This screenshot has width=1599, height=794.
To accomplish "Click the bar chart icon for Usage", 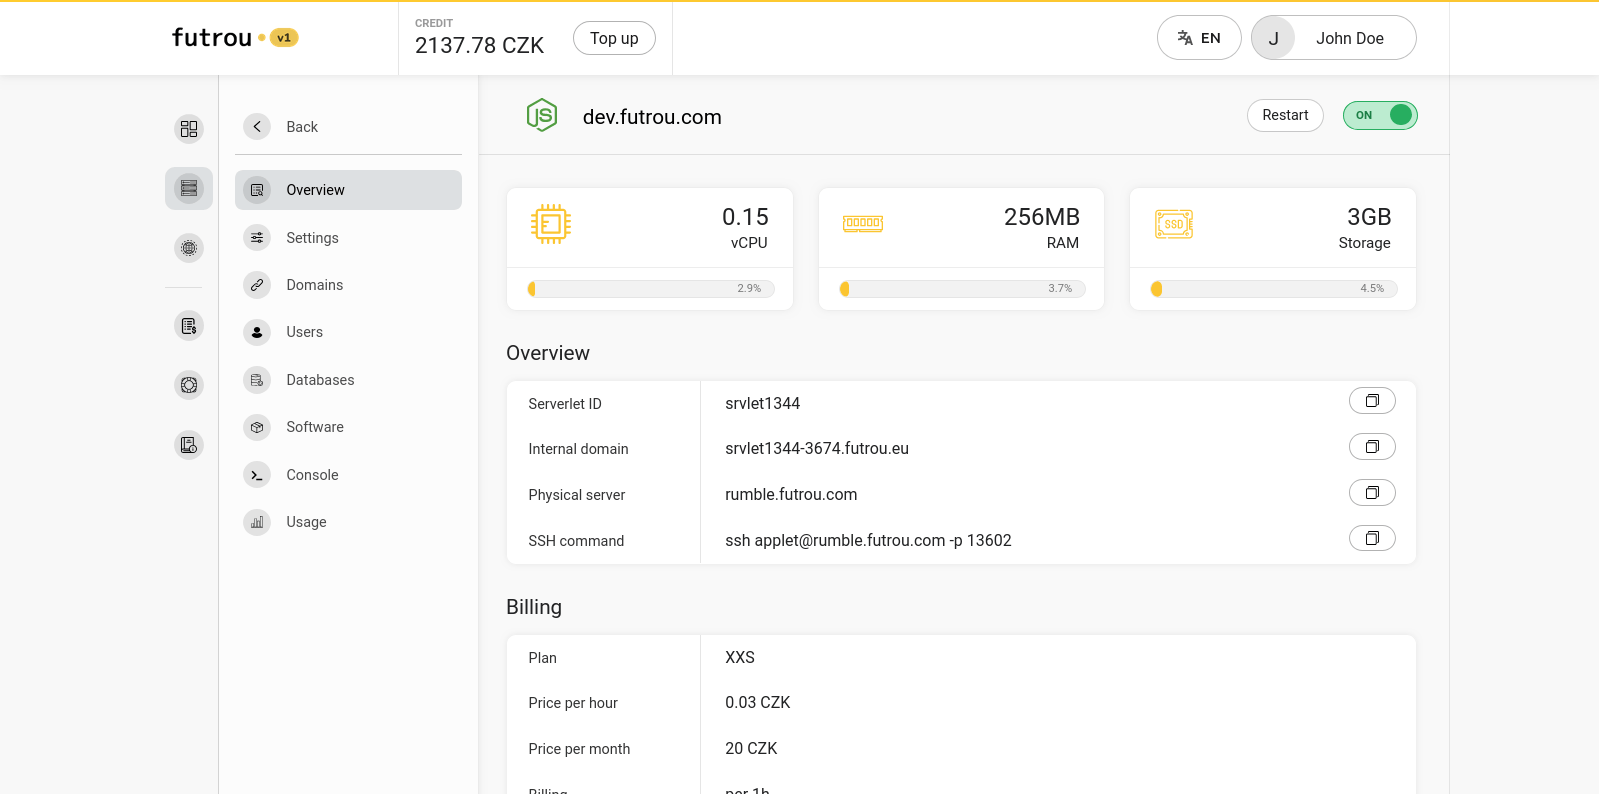I will (257, 522).
